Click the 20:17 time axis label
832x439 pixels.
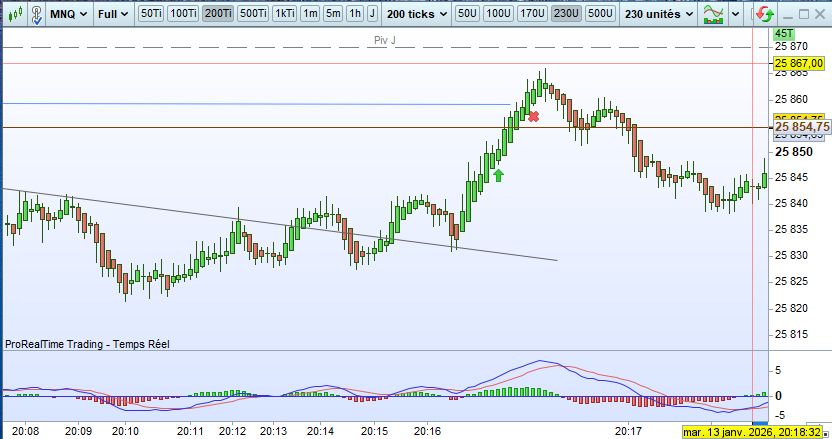(629, 431)
